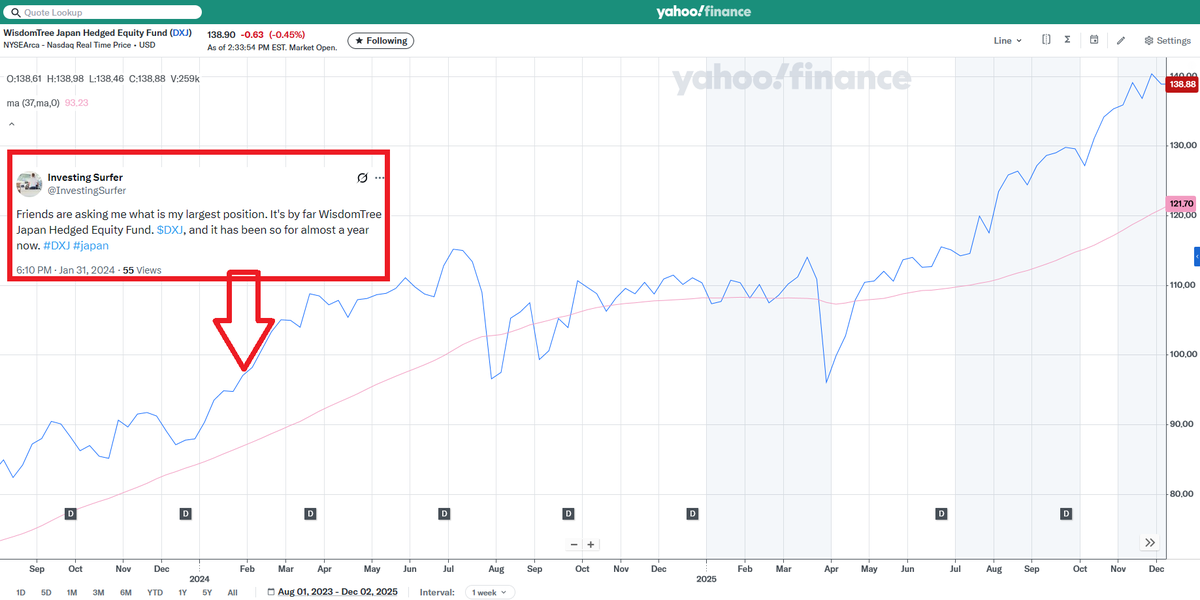Open the tweet's three-dot more menu
This screenshot has height=600, width=1200.
coord(380,178)
